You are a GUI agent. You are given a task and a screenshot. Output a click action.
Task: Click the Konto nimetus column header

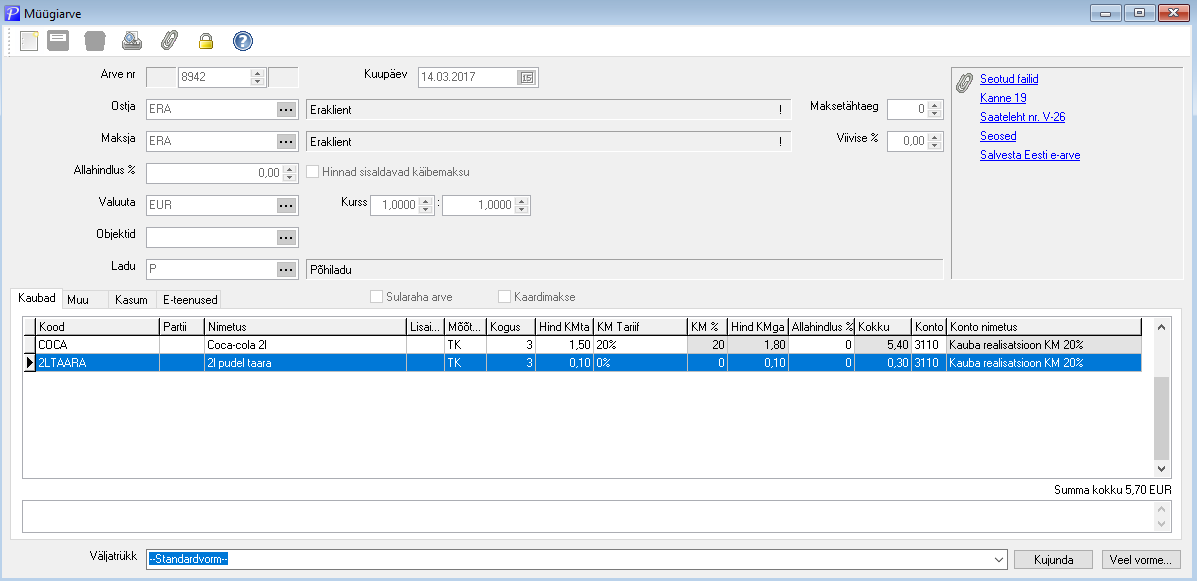coord(1044,327)
